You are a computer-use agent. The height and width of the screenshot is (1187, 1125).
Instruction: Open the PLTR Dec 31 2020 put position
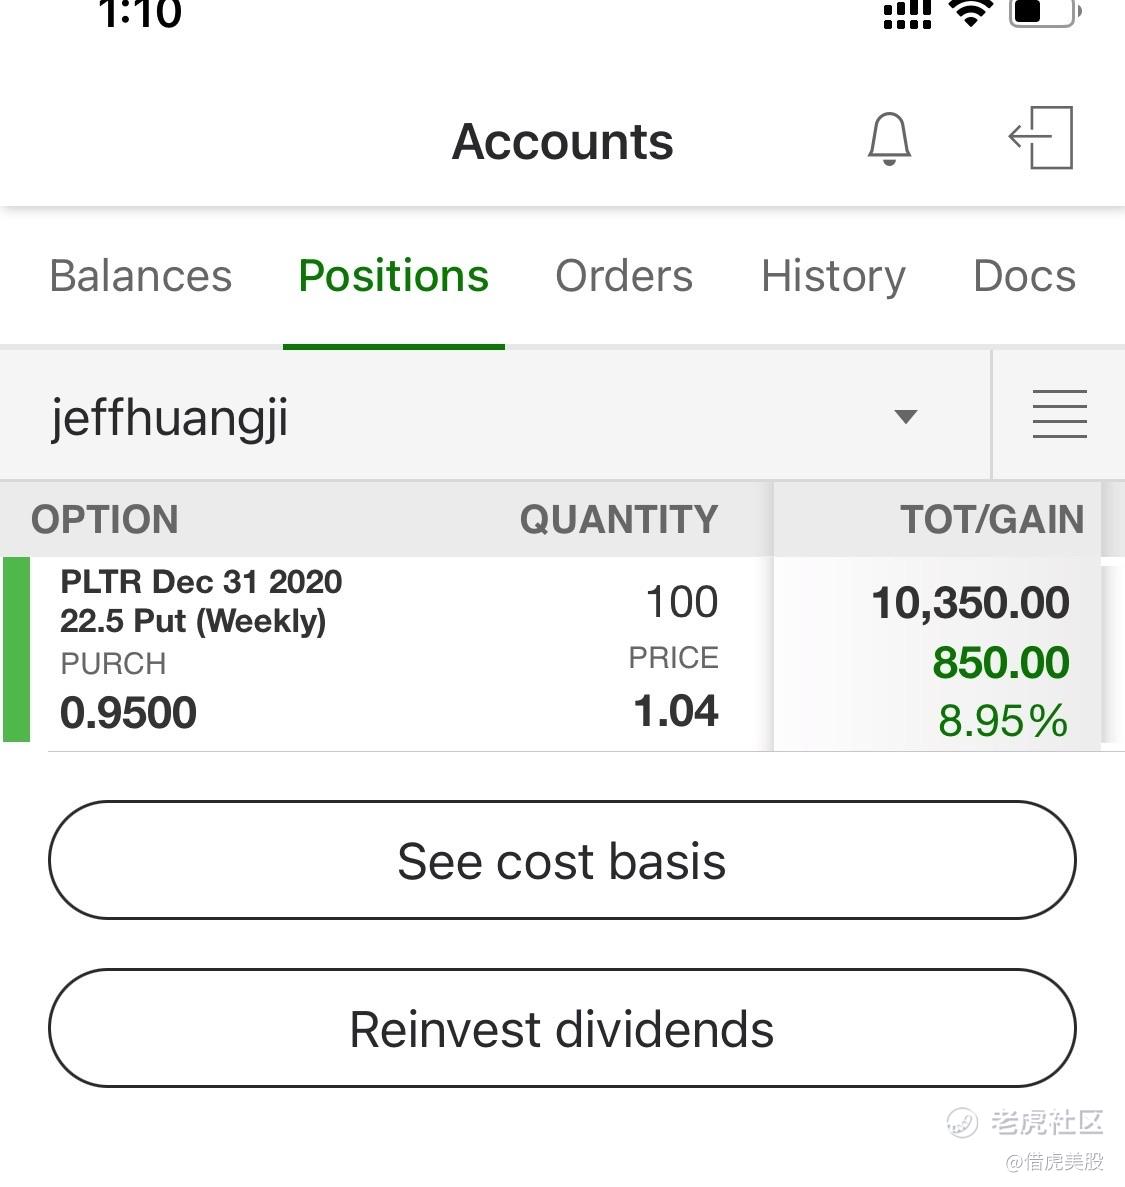pyautogui.click(x=201, y=601)
